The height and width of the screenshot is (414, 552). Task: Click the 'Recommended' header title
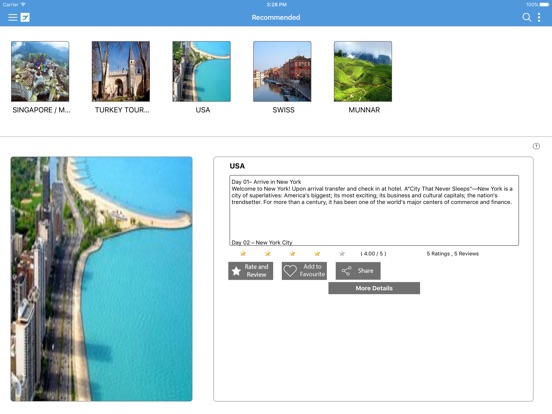point(276,17)
